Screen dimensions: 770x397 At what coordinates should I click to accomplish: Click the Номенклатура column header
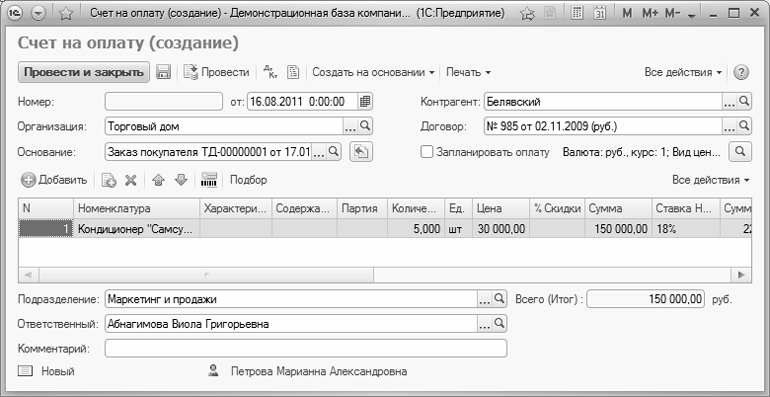click(x=137, y=208)
